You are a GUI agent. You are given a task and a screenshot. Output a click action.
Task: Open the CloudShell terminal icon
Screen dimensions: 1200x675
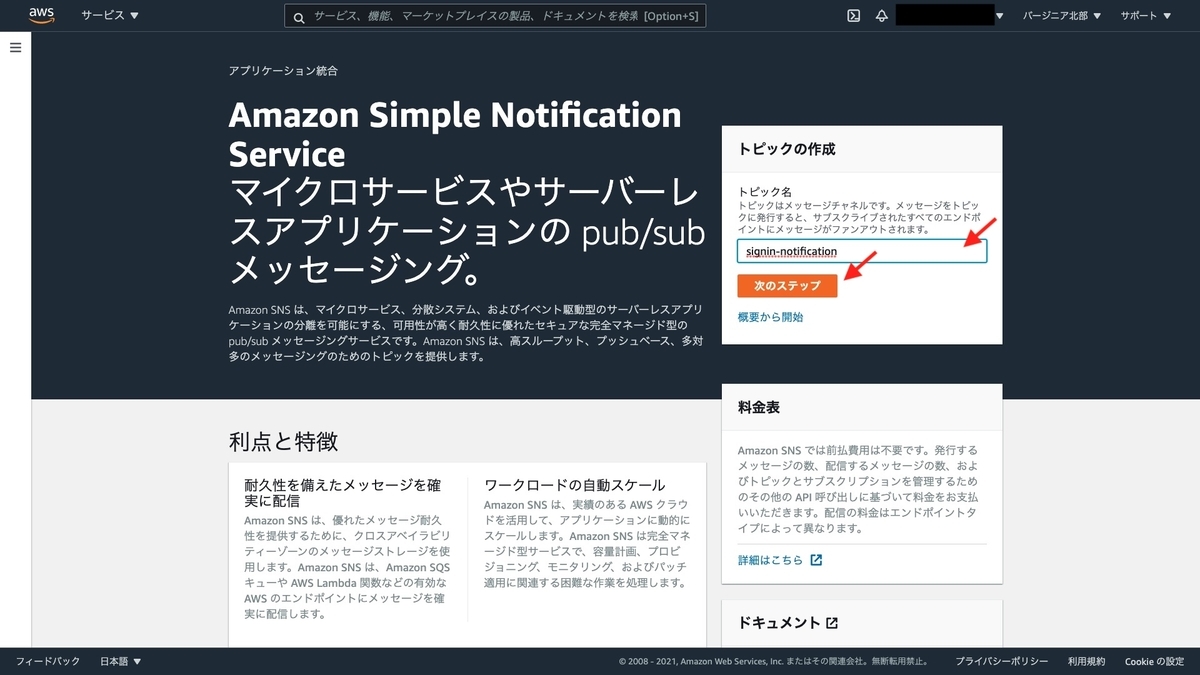(x=854, y=16)
